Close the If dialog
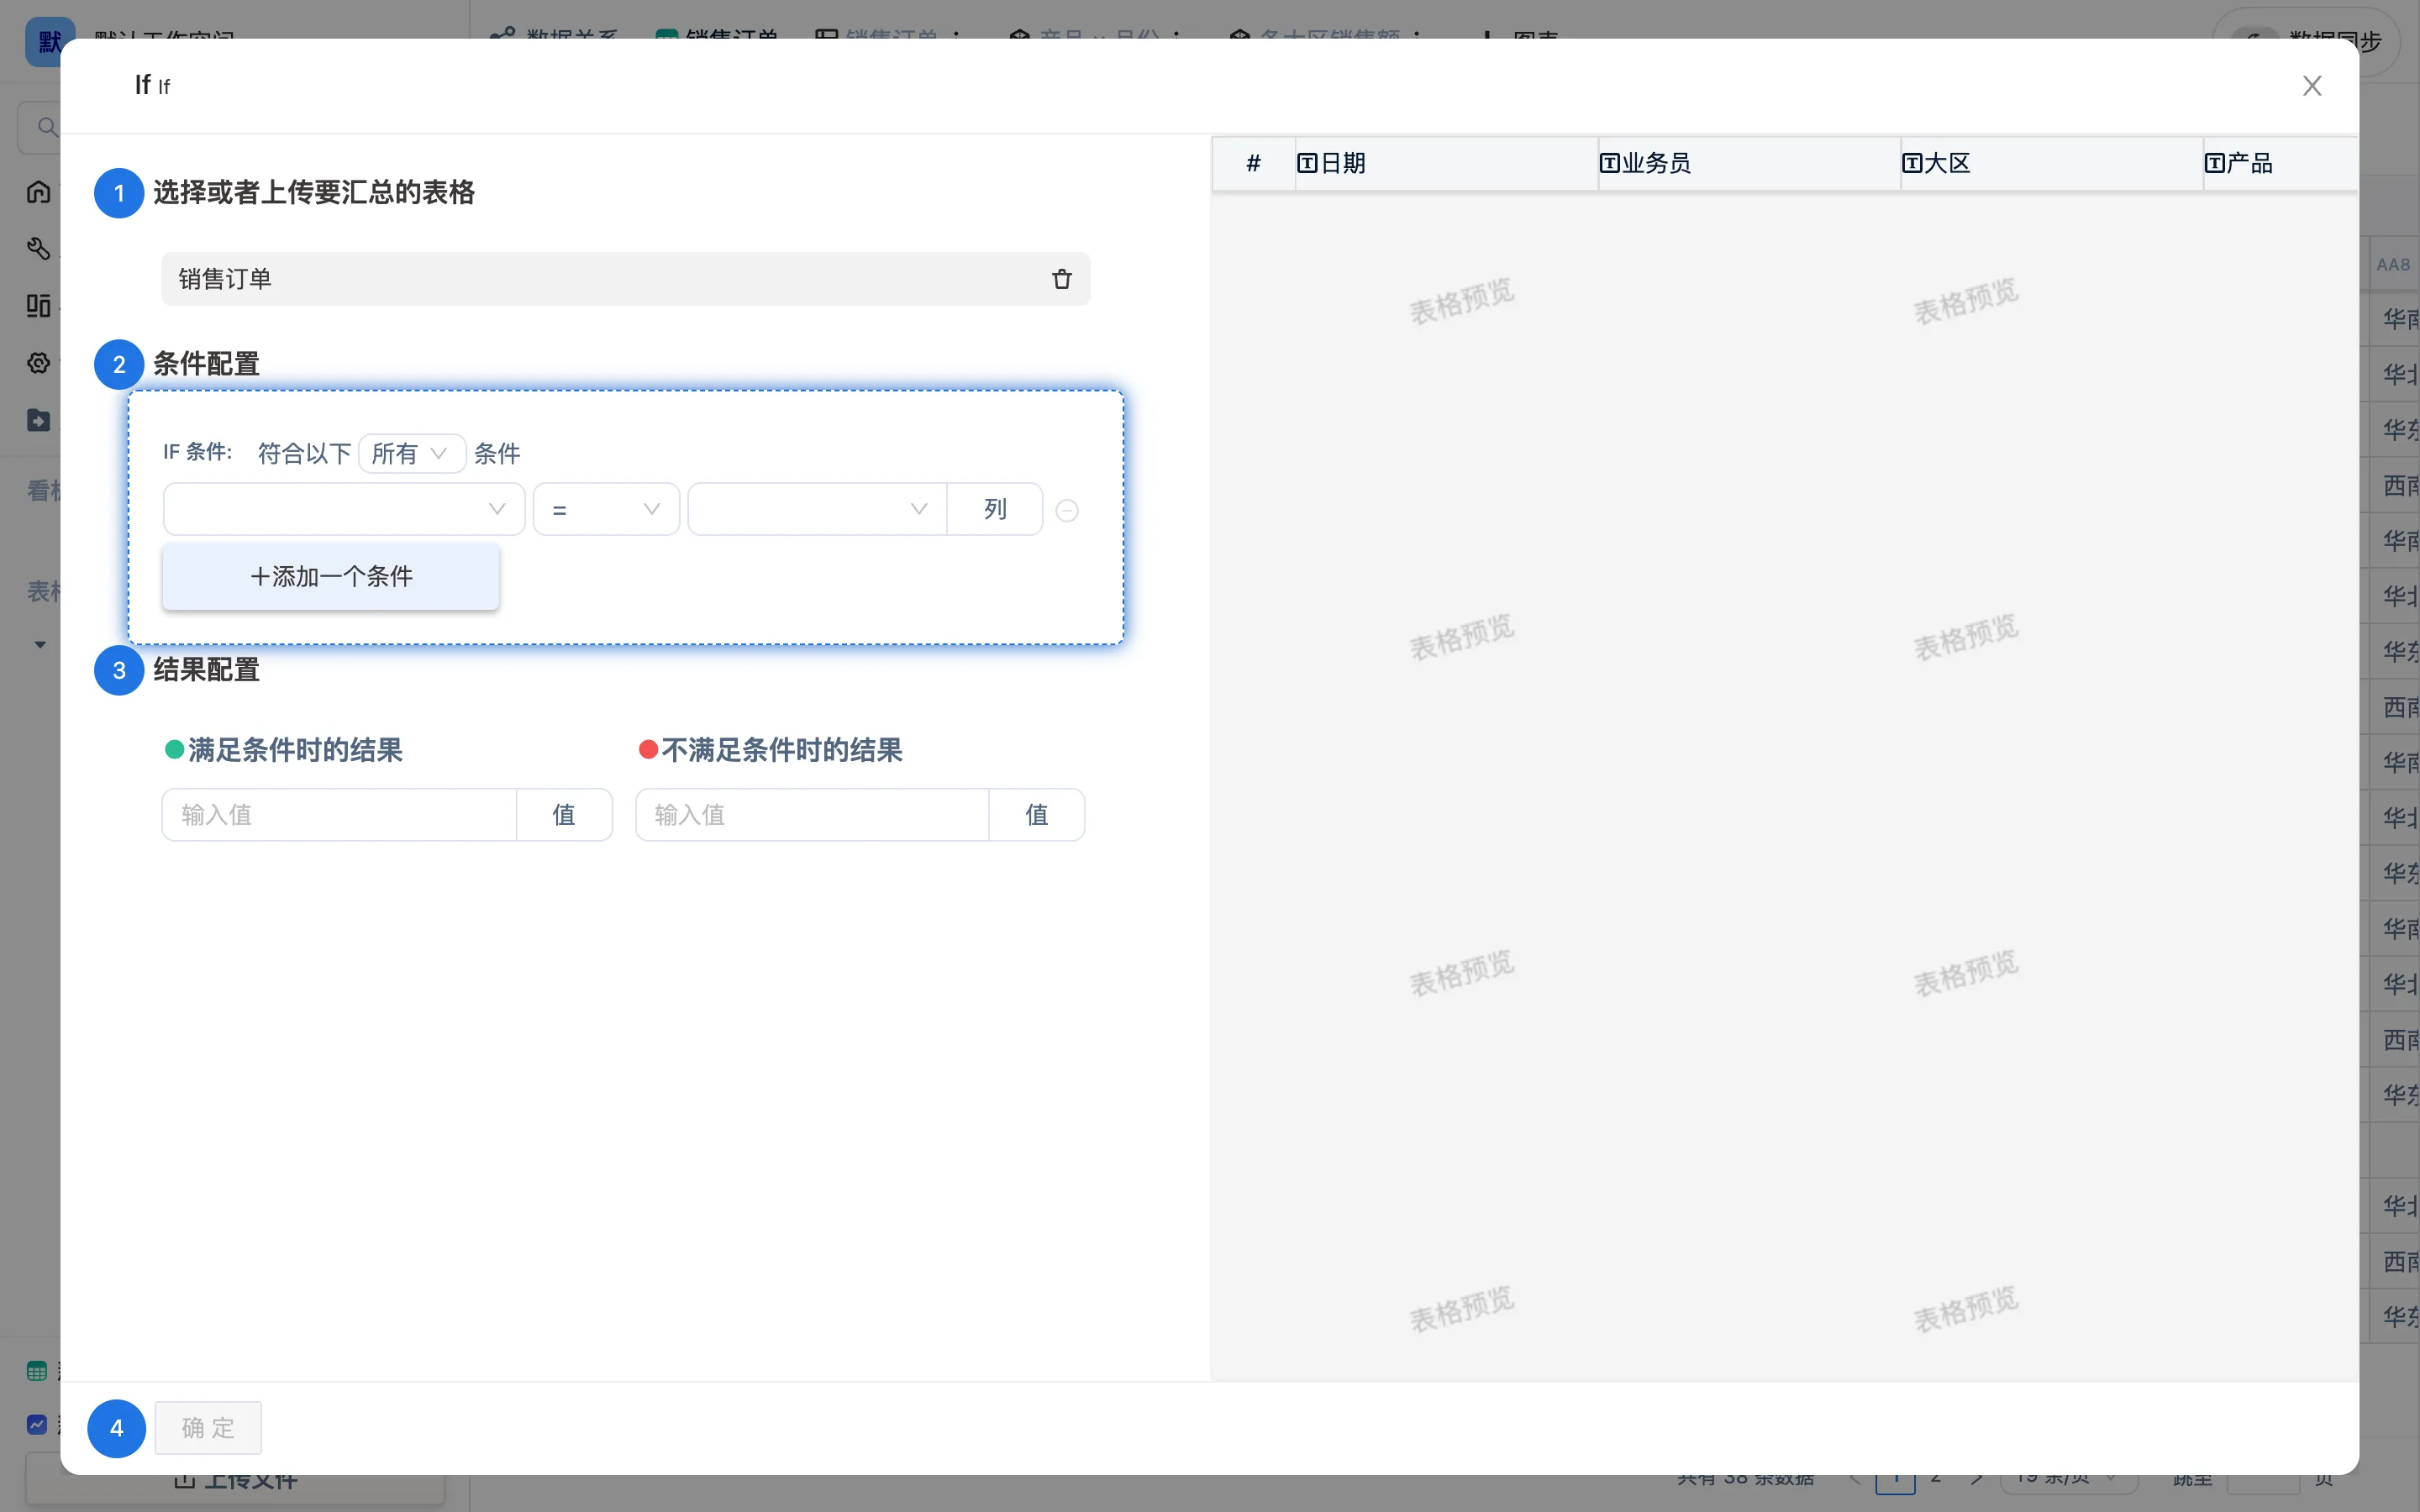The width and height of the screenshot is (2420, 1512). tap(2311, 86)
